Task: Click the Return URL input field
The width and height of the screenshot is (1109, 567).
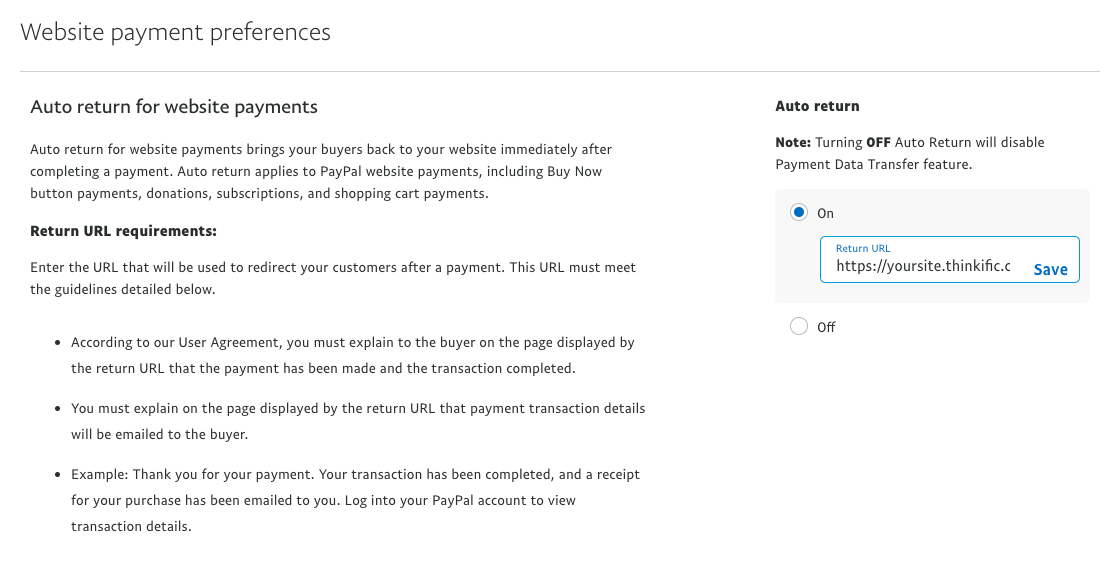Action: [949, 259]
